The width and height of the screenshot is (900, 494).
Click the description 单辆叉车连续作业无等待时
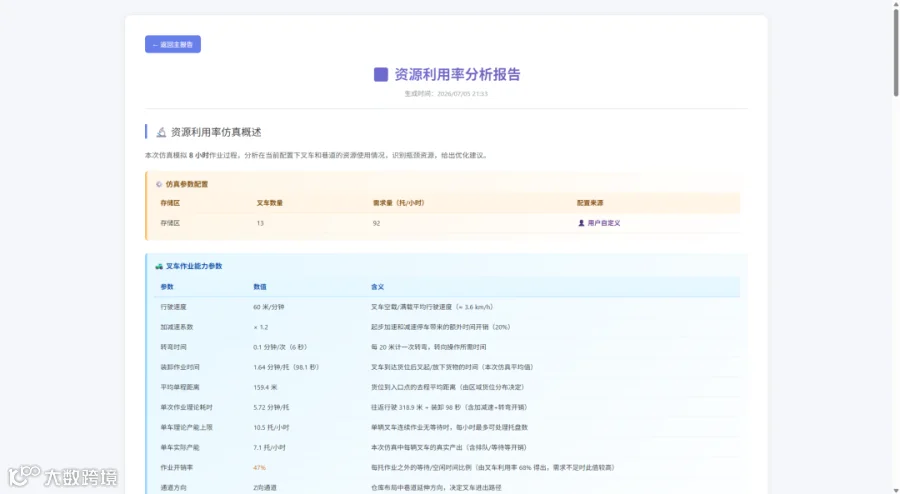coord(449,427)
